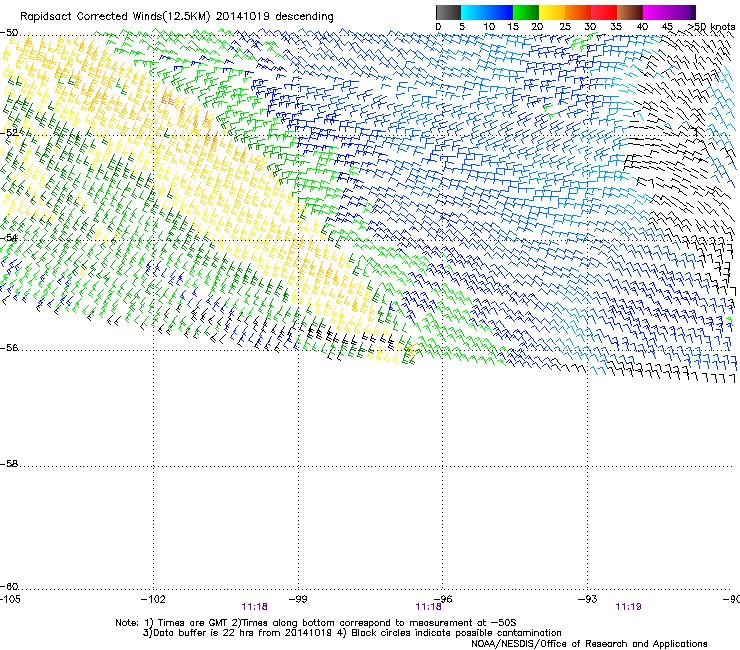The height and width of the screenshot is (650, 740).
Task: Pick the brown 35-40 knots colorbar segment
Action: click(x=630, y=12)
